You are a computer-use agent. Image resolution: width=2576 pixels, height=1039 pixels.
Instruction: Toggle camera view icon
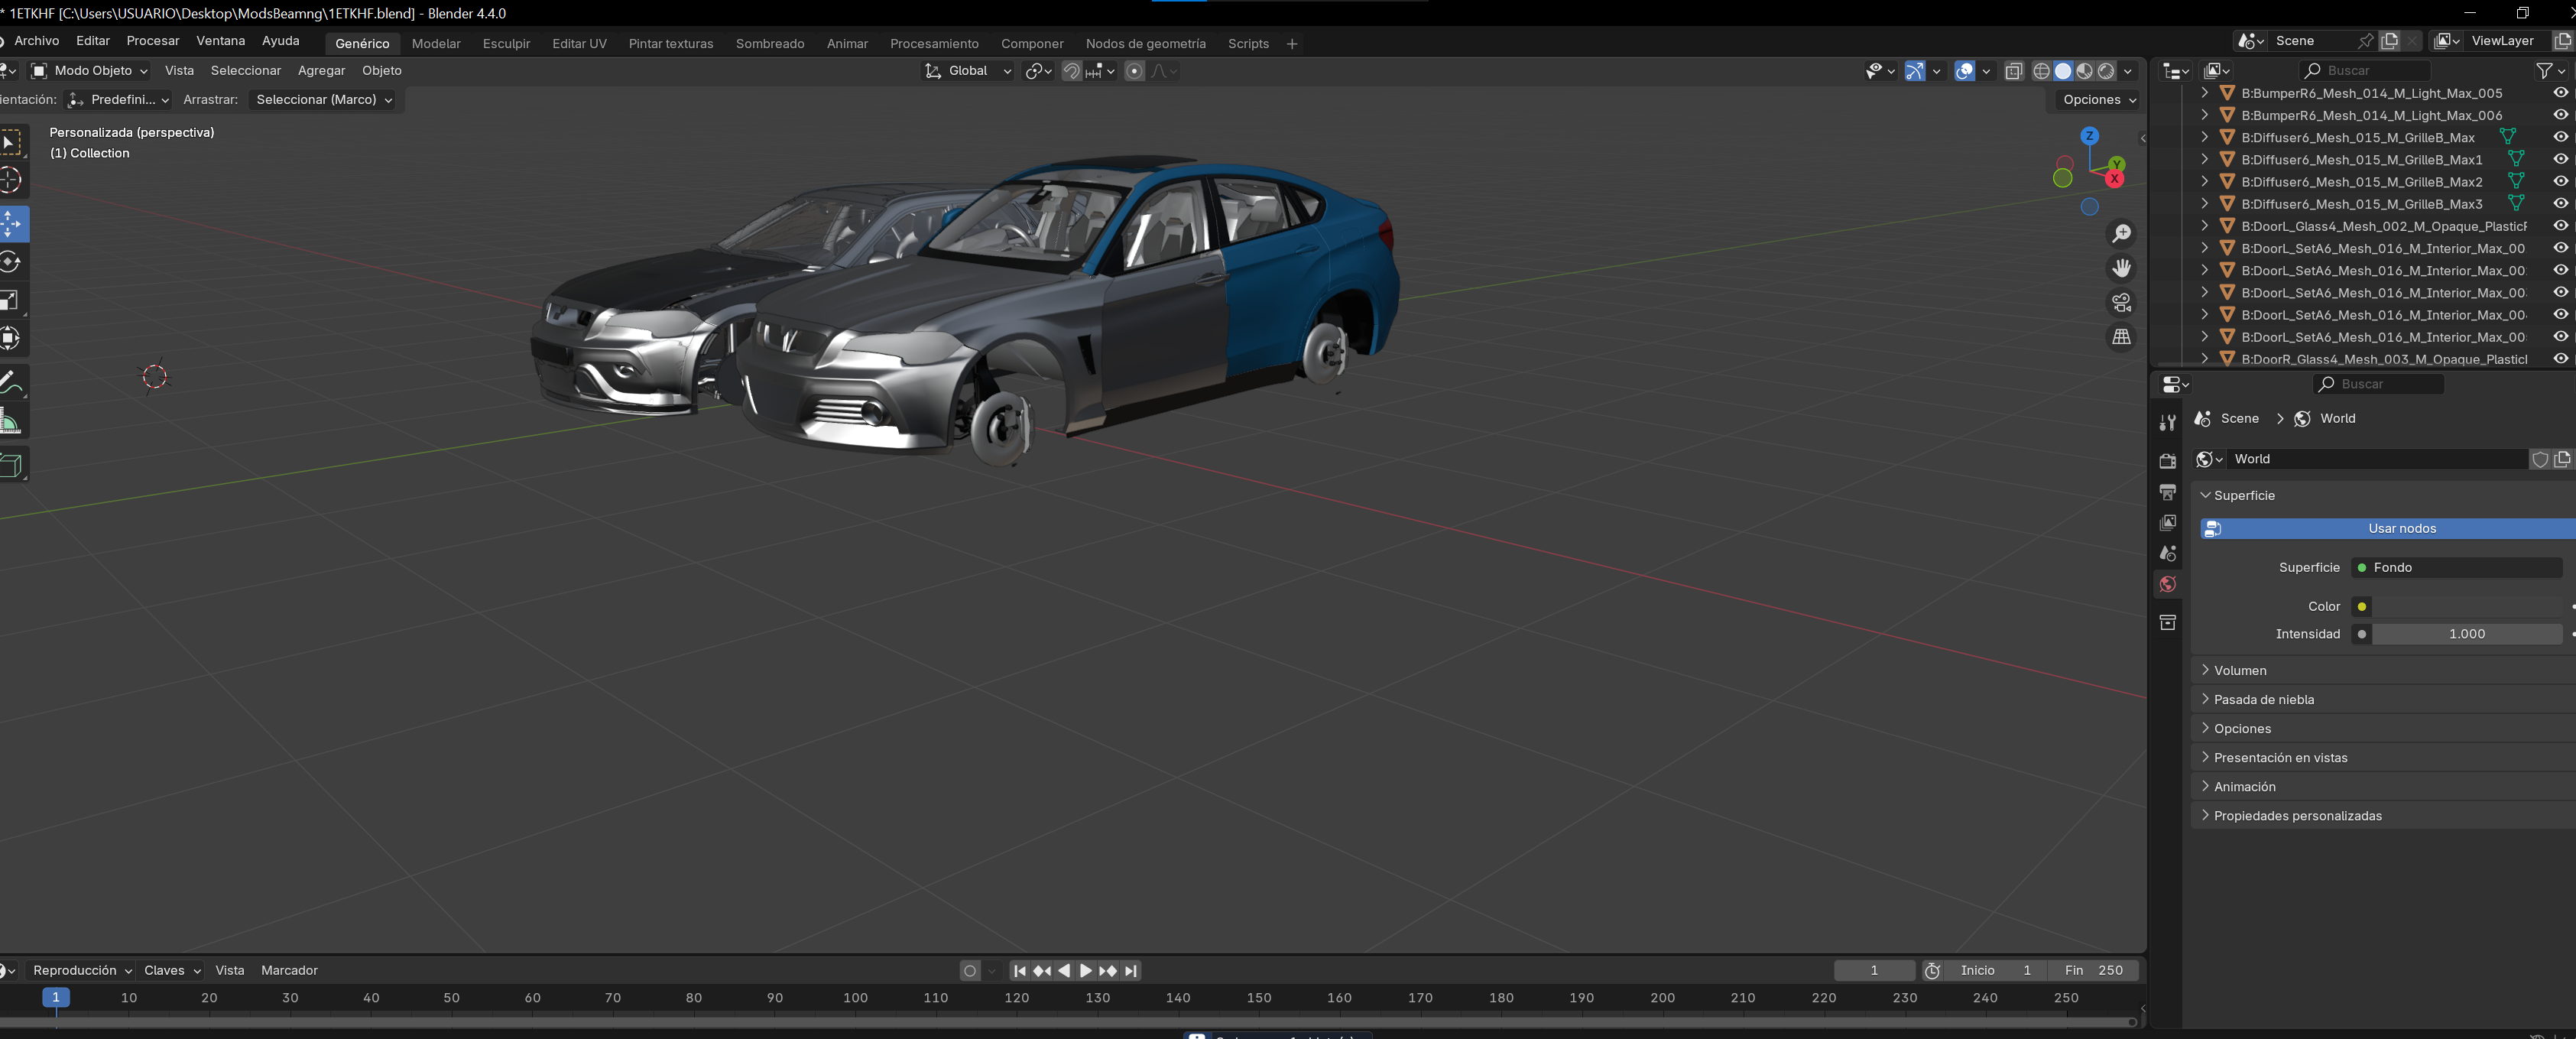2120,302
